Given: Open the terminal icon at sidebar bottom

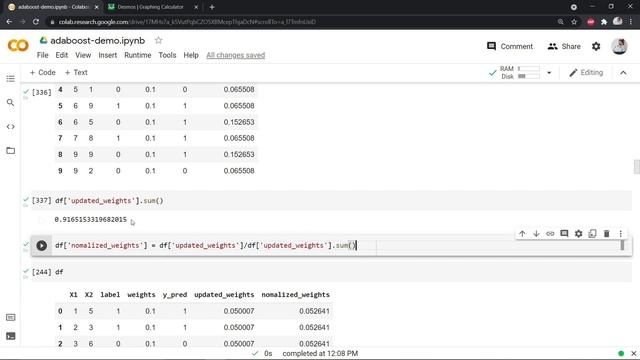Looking at the screenshot, I should point(11,336).
